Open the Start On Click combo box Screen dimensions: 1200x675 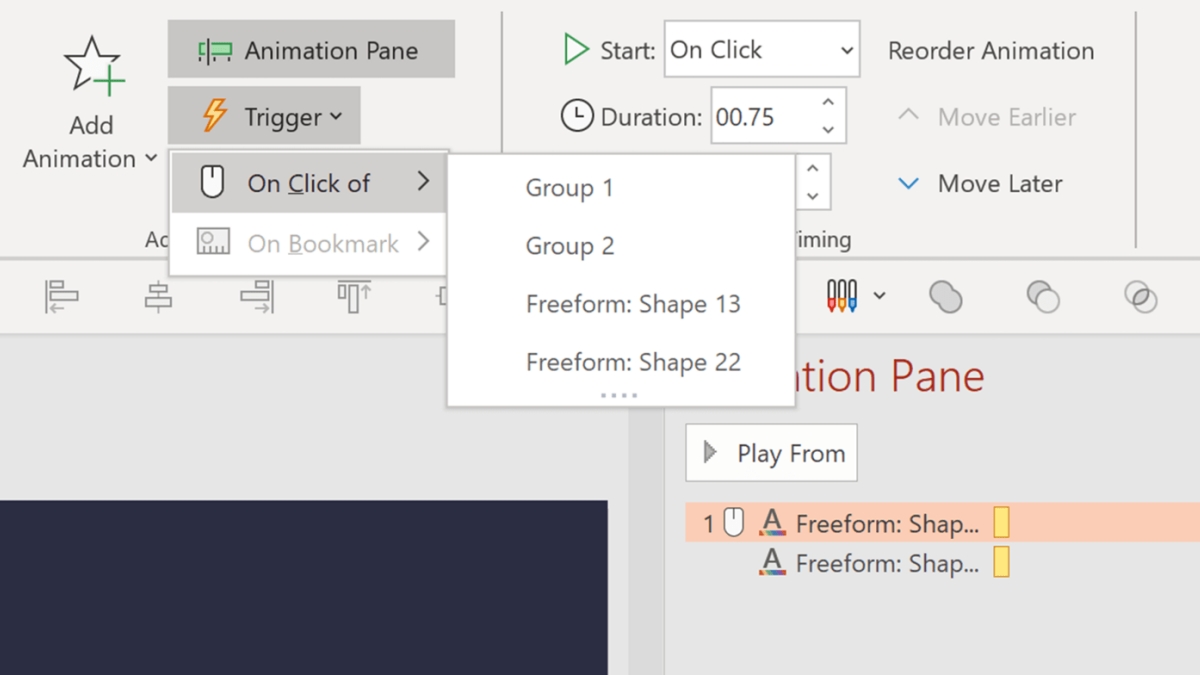[x=762, y=49]
